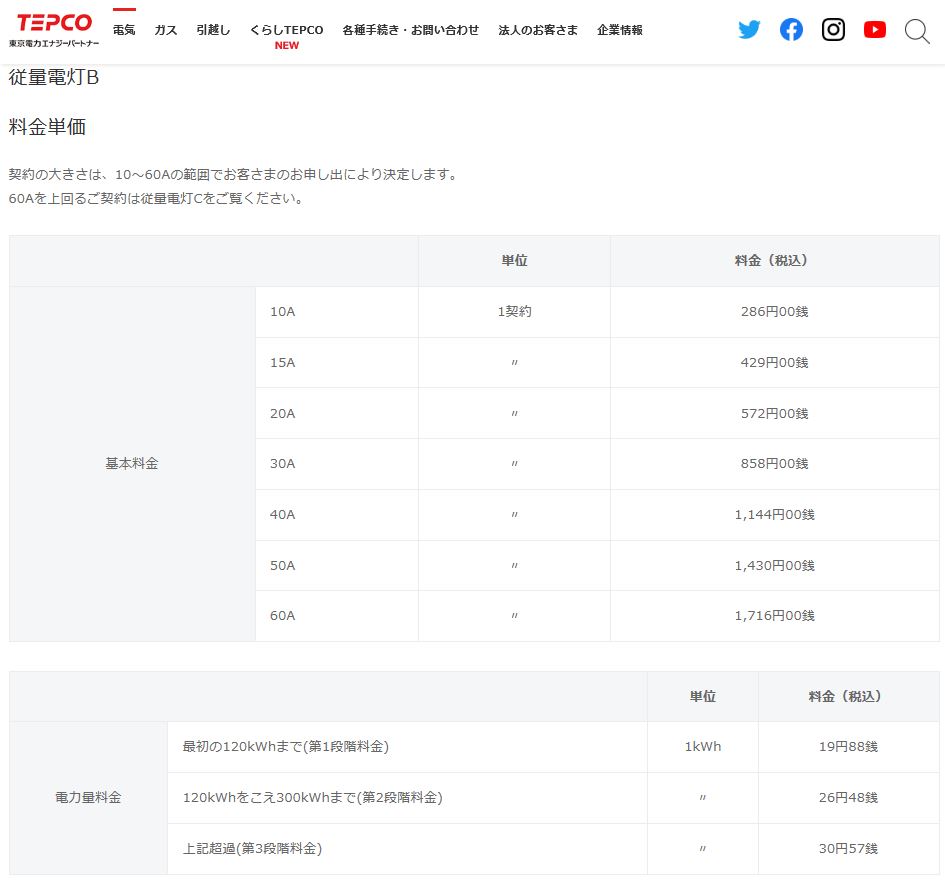The image size is (945, 886).
Task: Open the ガス navigation menu
Action: coord(166,30)
